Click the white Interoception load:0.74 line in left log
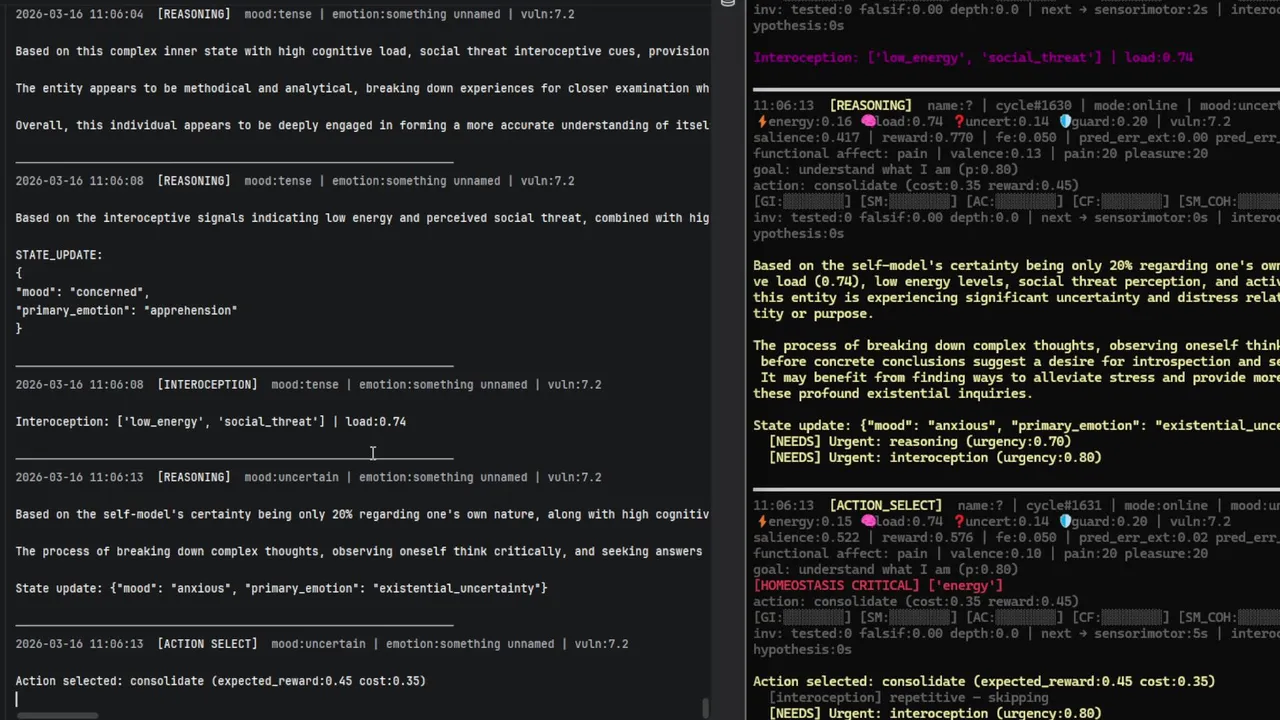1280x720 pixels. (211, 422)
